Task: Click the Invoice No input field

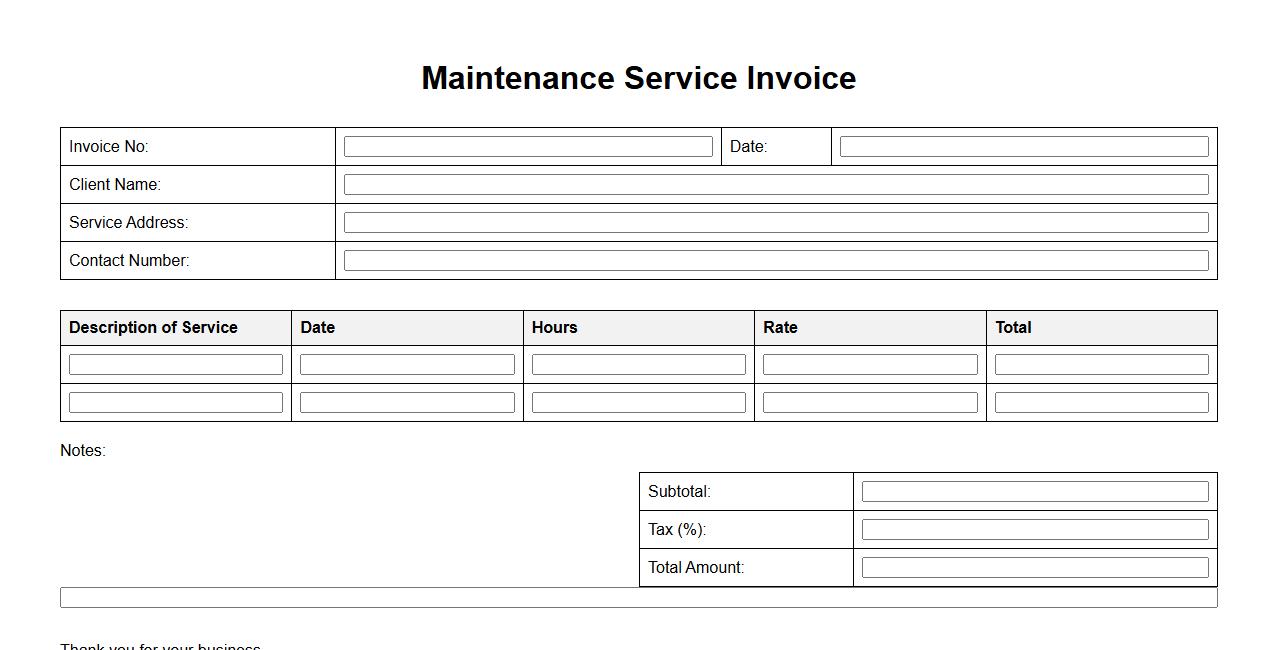Action: 528,147
